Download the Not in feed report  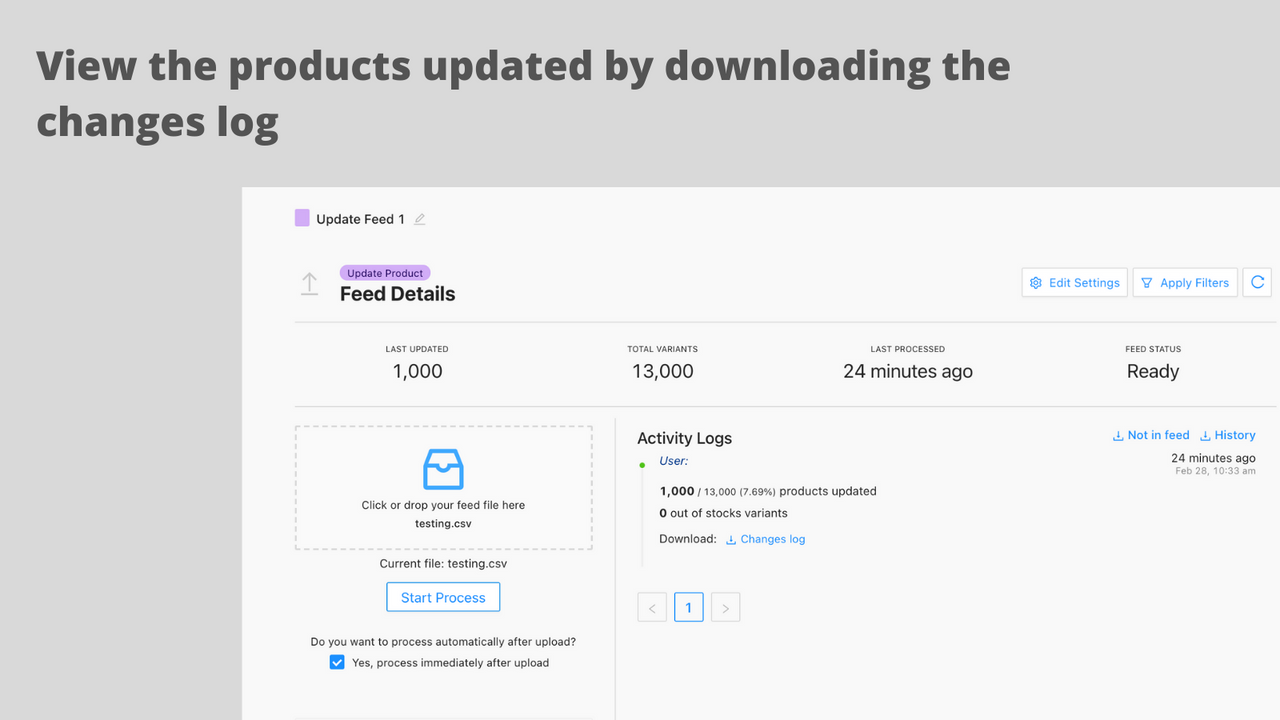click(x=1151, y=435)
